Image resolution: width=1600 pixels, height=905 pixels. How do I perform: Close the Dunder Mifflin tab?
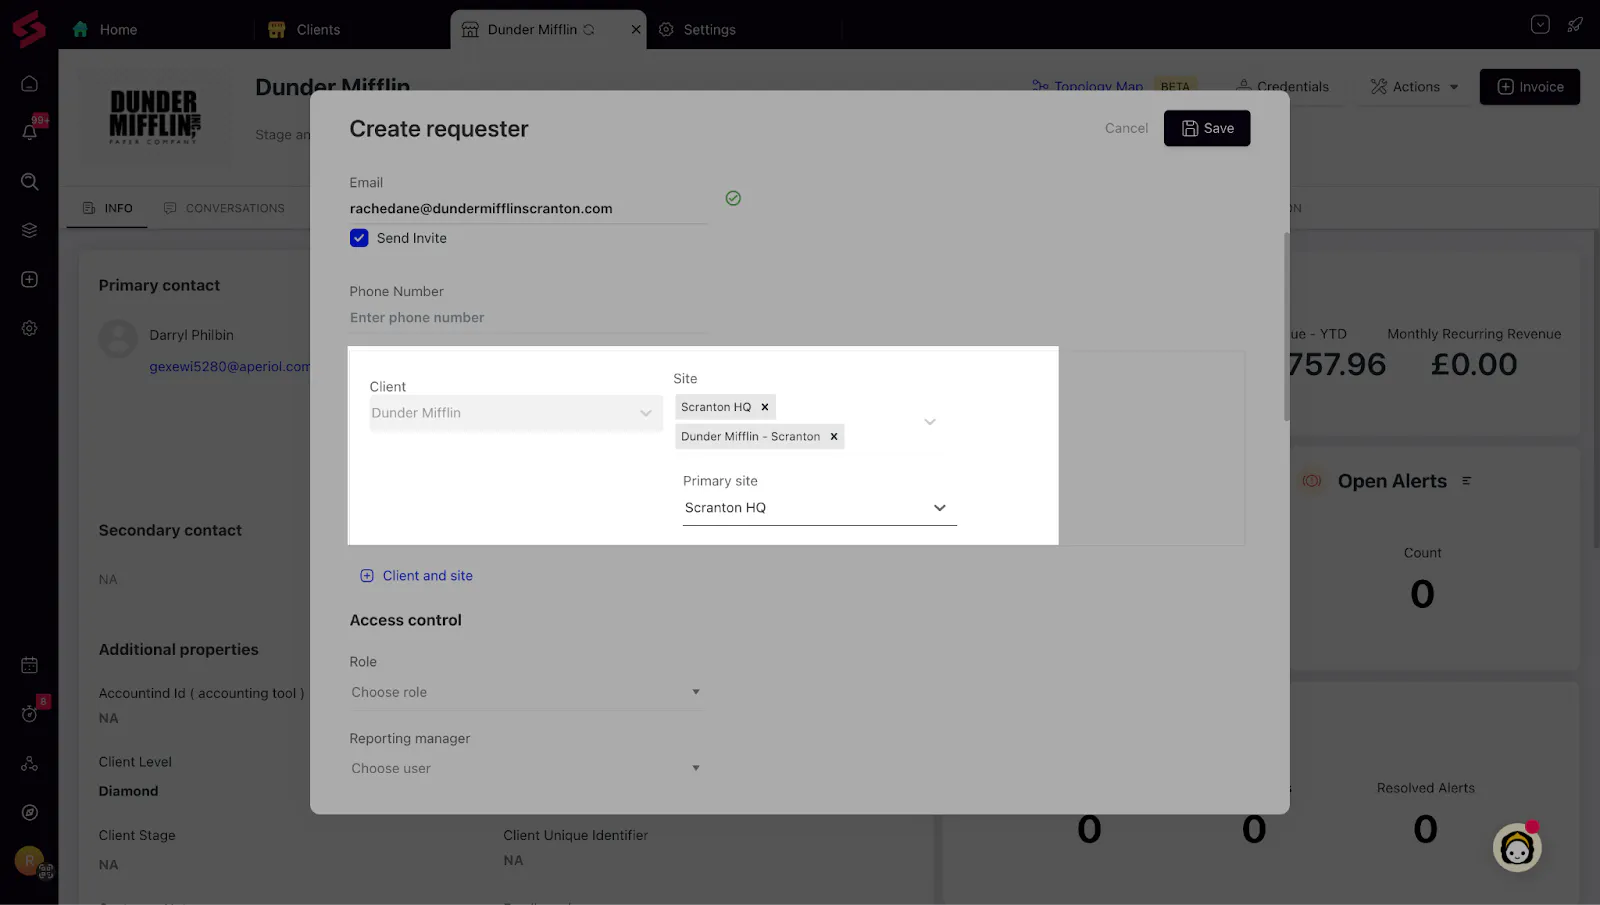click(636, 30)
